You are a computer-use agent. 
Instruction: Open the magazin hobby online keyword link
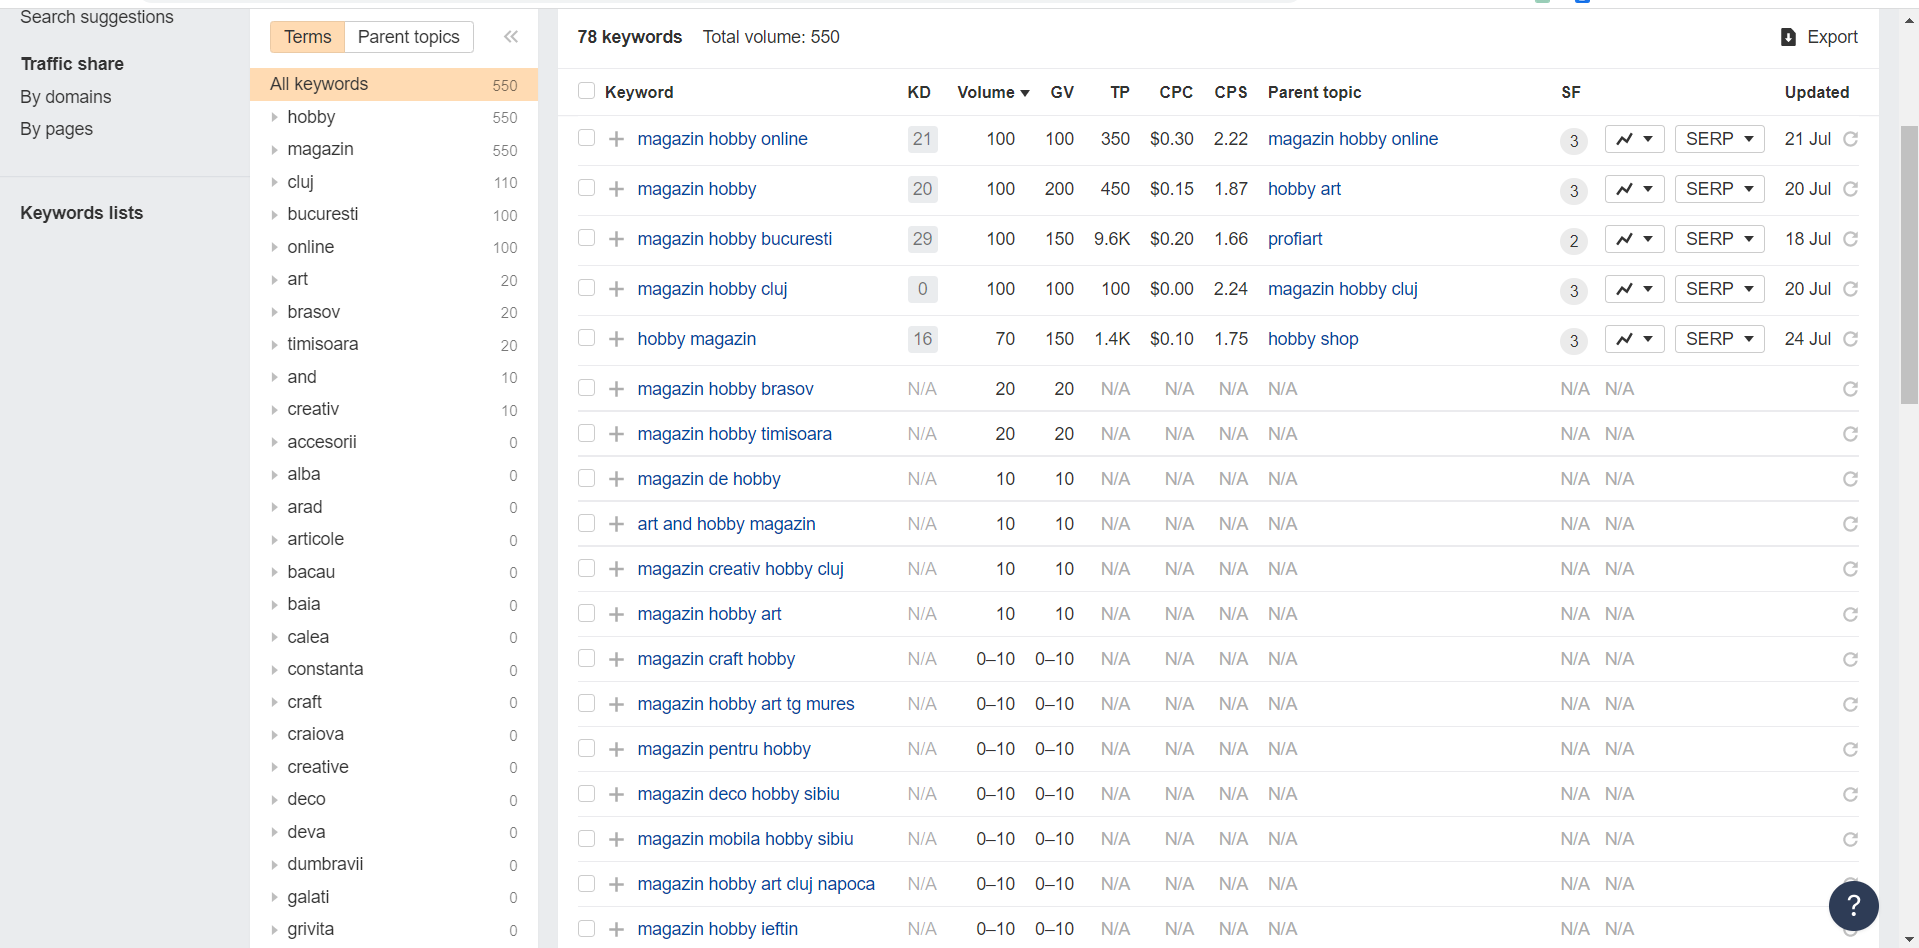(722, 139)
